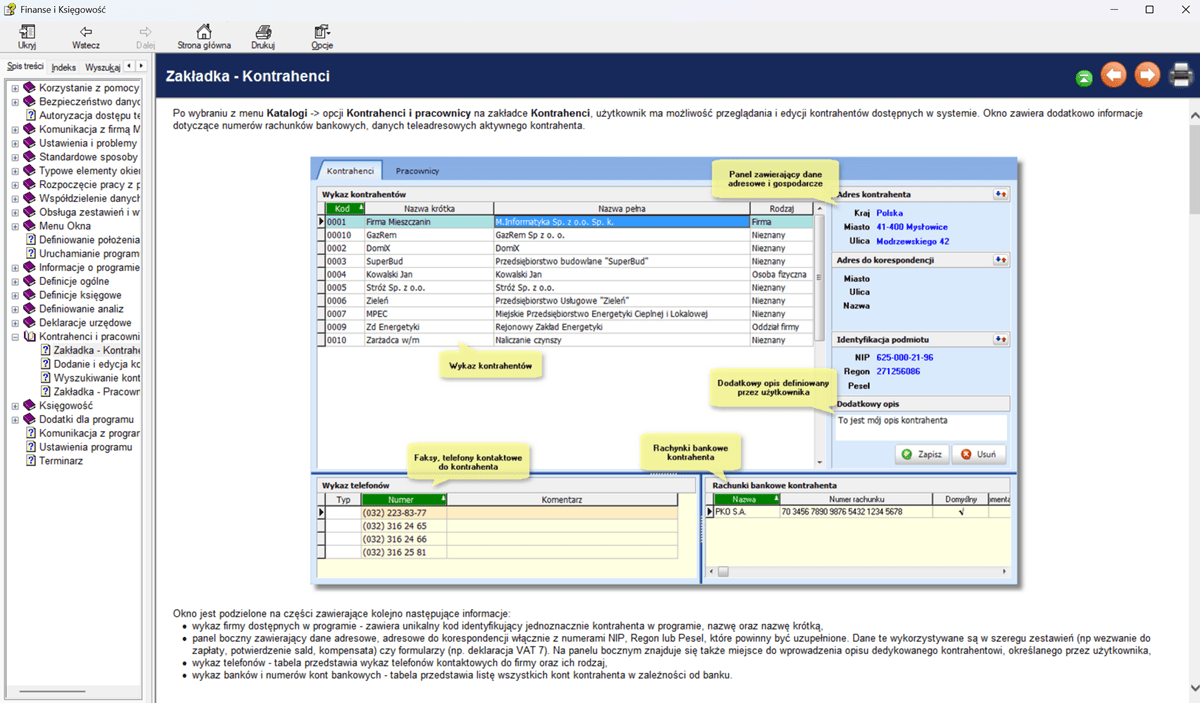The image size is (1200, 703).
Task: Click the page icon beside Definiowanie położenia
Action: point(31,240)
